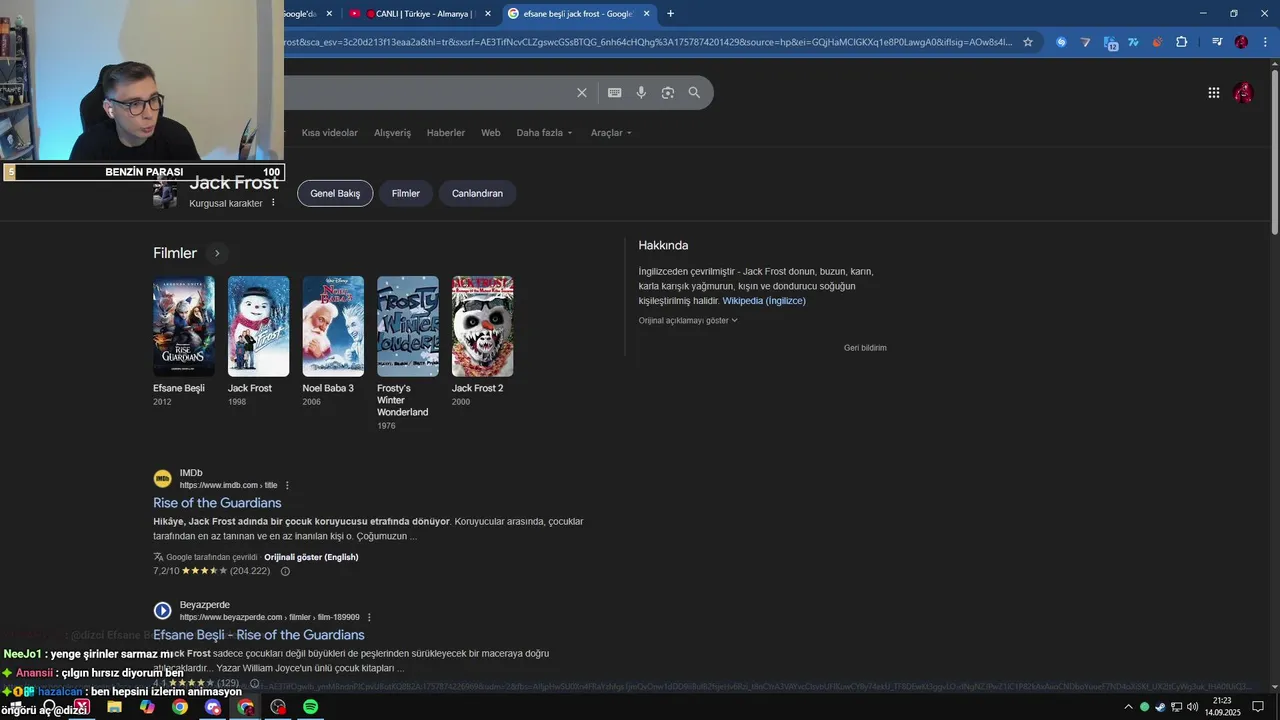1280x720 pixels.
Task: Click the page vertical scrollbar
Action: 1274,150
